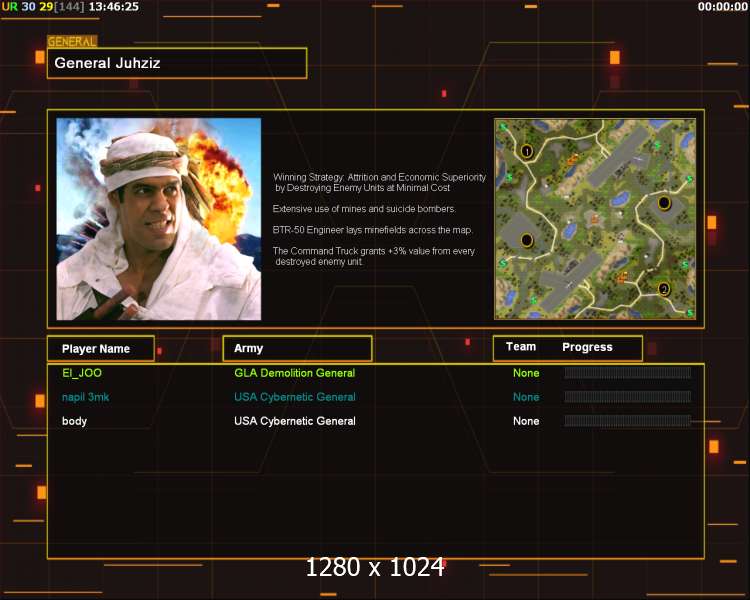Image resolution: width=750 pixels, height=600 pixels.
Task: Open the General Juhziz portrait image
Action: click(159, 219)
